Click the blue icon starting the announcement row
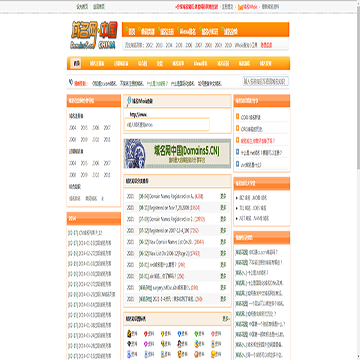The width and height of the screenshot is (360, 360). [x=71, y=82]
